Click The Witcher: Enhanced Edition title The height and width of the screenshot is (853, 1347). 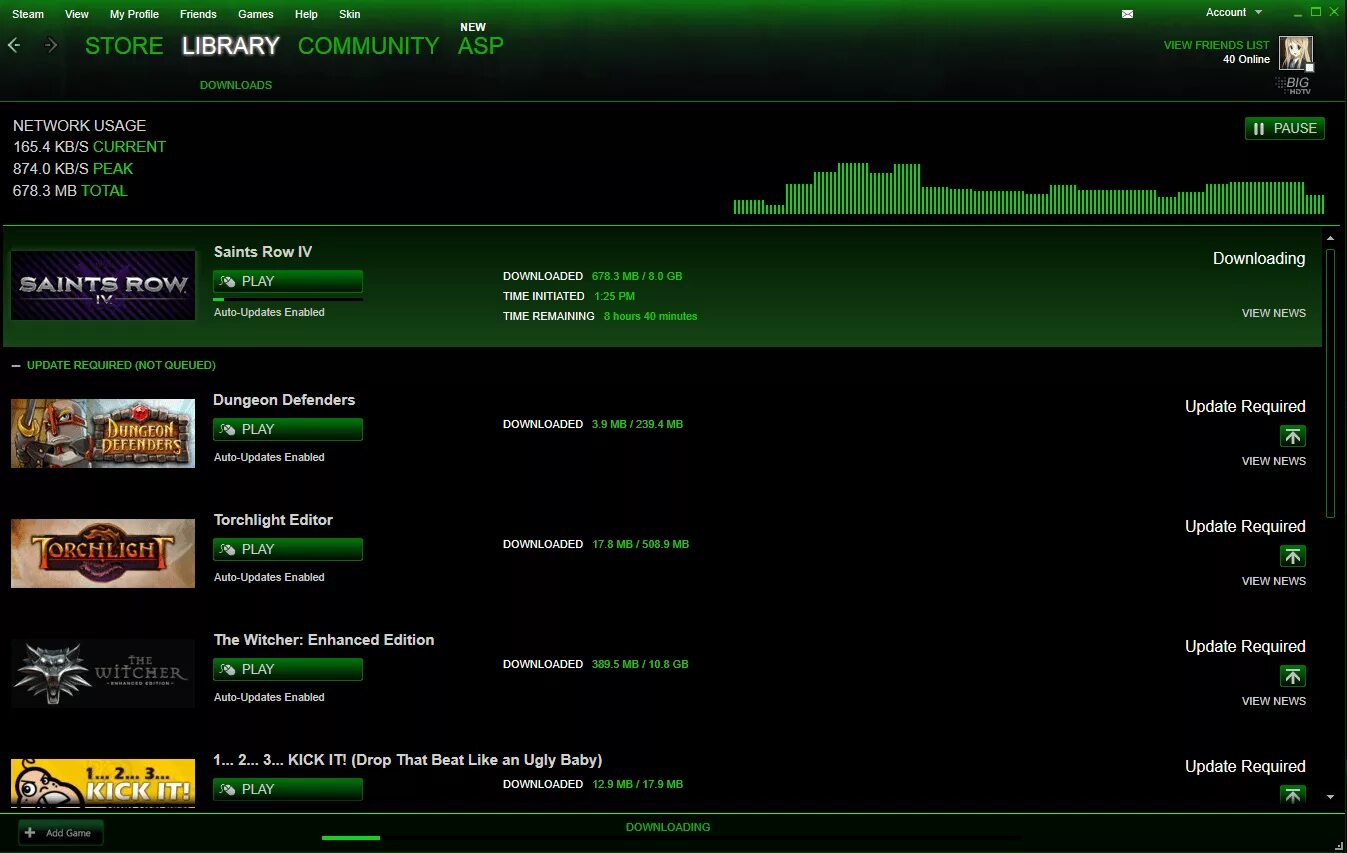click(324, 640)
